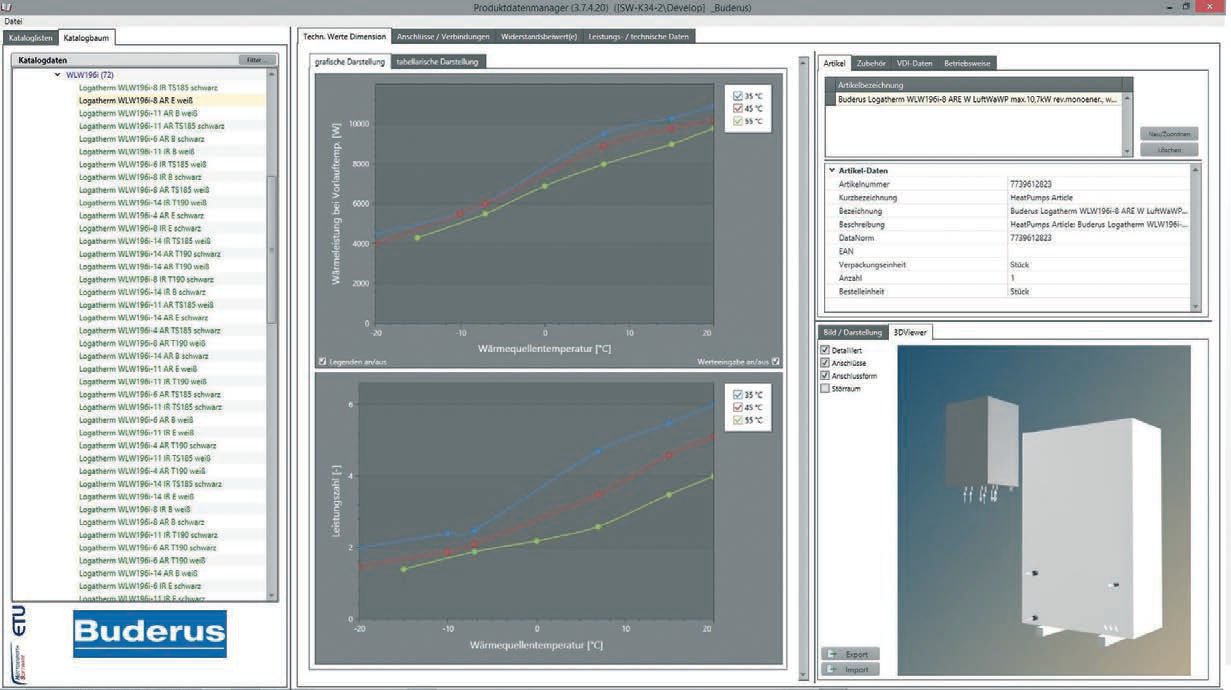Open the Betriebsweise tab
The width and height of the screenshot is (1231, 690).
(x=967, y=63)
